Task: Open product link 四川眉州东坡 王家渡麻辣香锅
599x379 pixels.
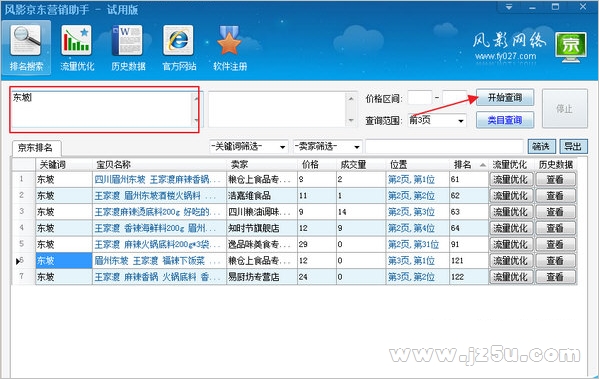Action: point(157,180)
